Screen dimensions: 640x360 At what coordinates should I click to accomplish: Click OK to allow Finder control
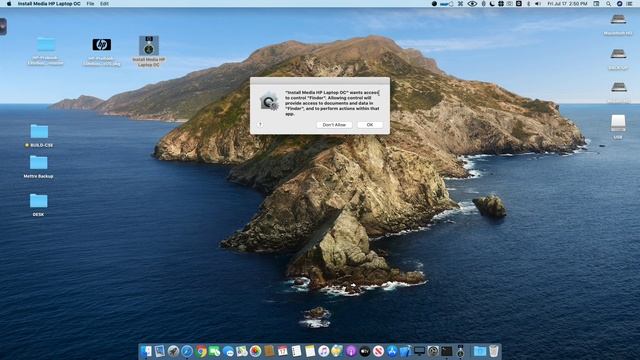(370, 125)
